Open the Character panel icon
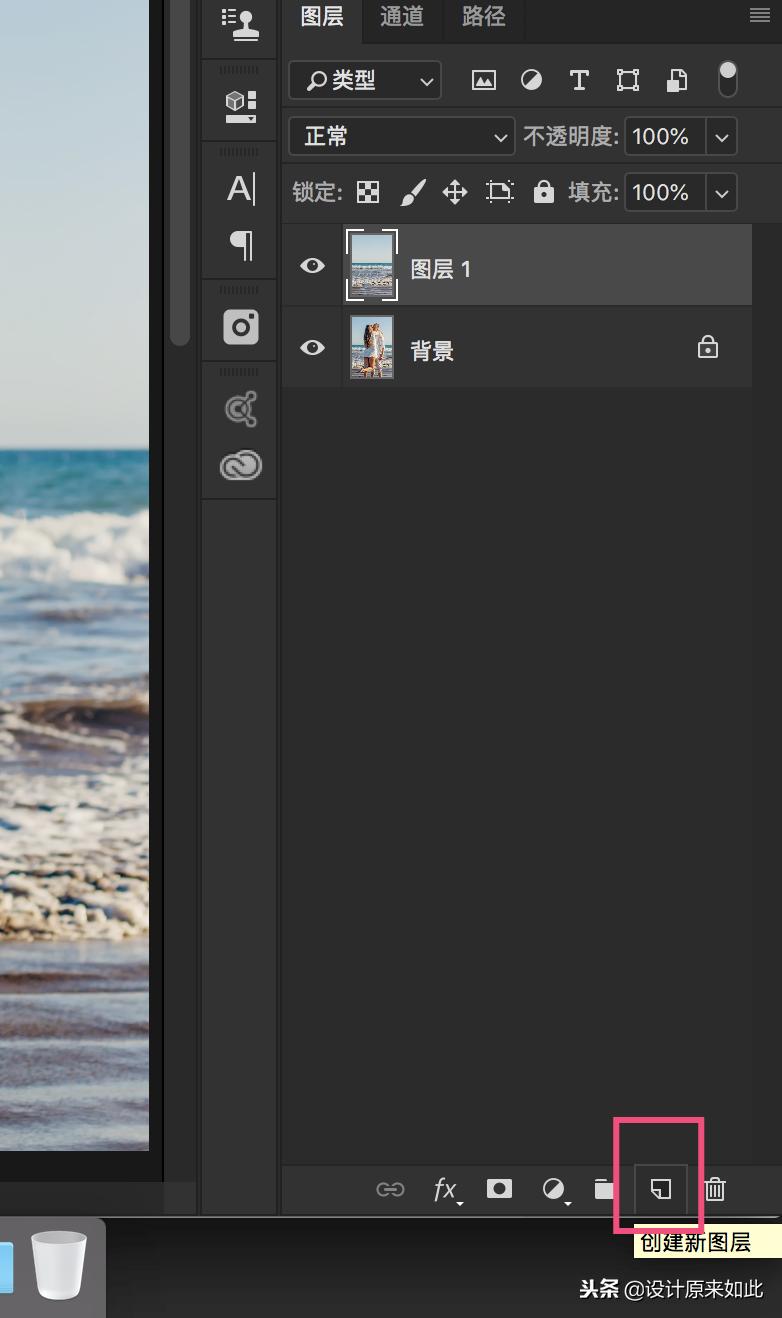This screenshot has width=782, height=1318. point(240,189)
